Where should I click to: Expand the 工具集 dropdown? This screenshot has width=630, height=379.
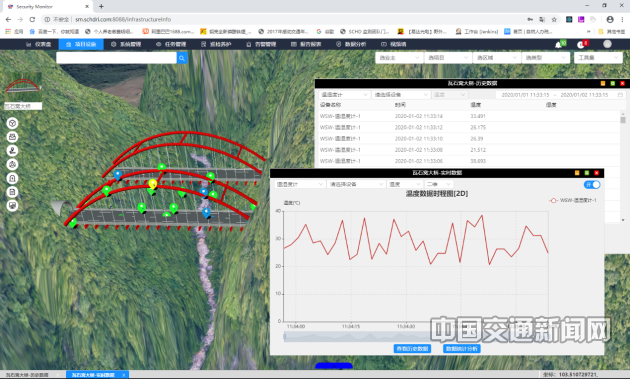(598, 58)
